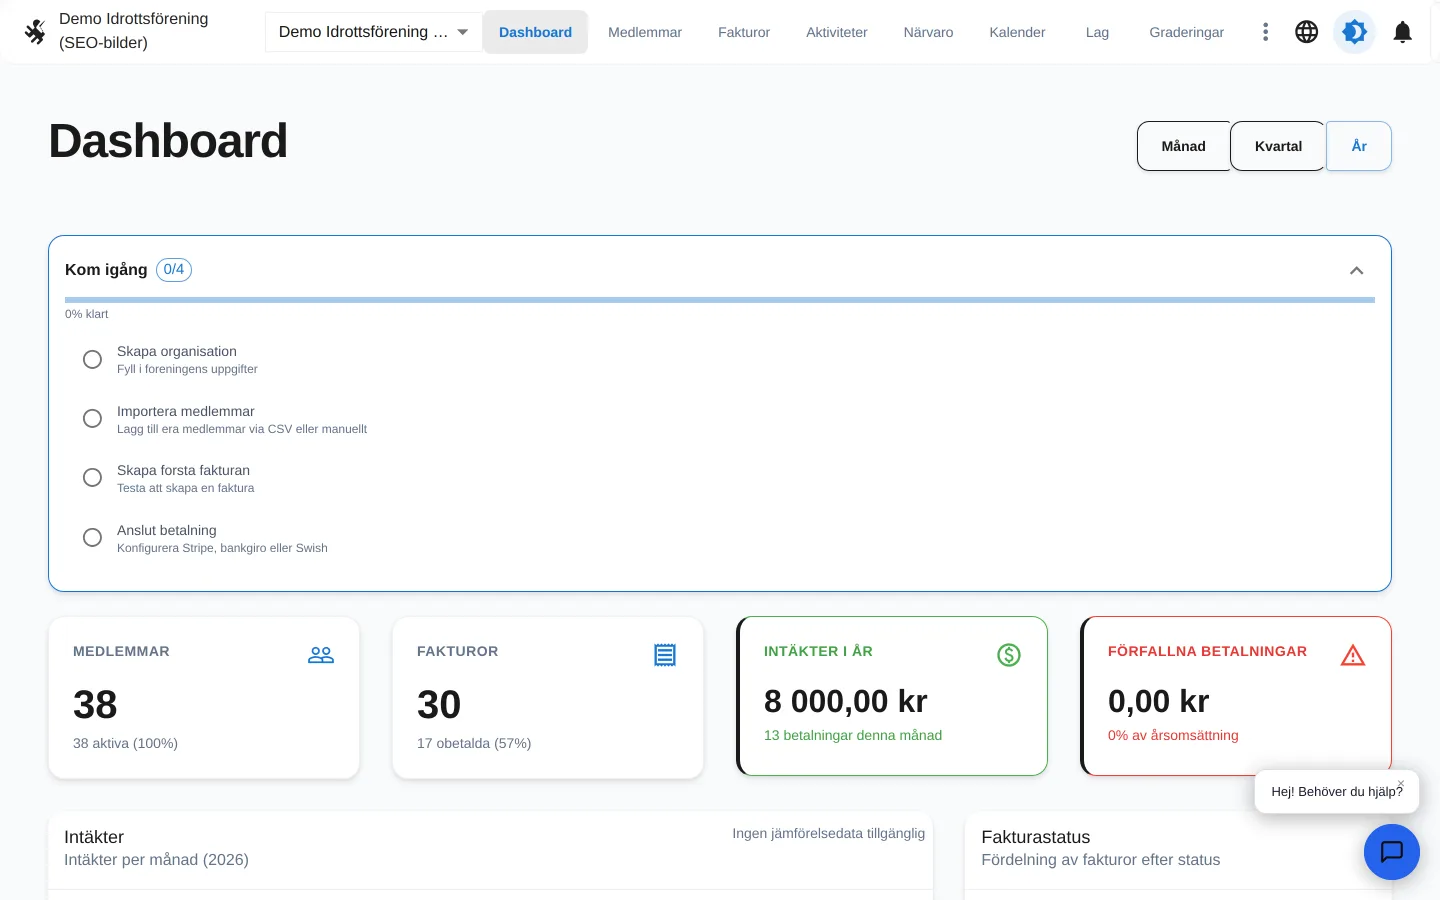Screen dimensions: 1440x900
Task: Click the warning triangle on Förfallna card
Action: (x=1353, y=655)
